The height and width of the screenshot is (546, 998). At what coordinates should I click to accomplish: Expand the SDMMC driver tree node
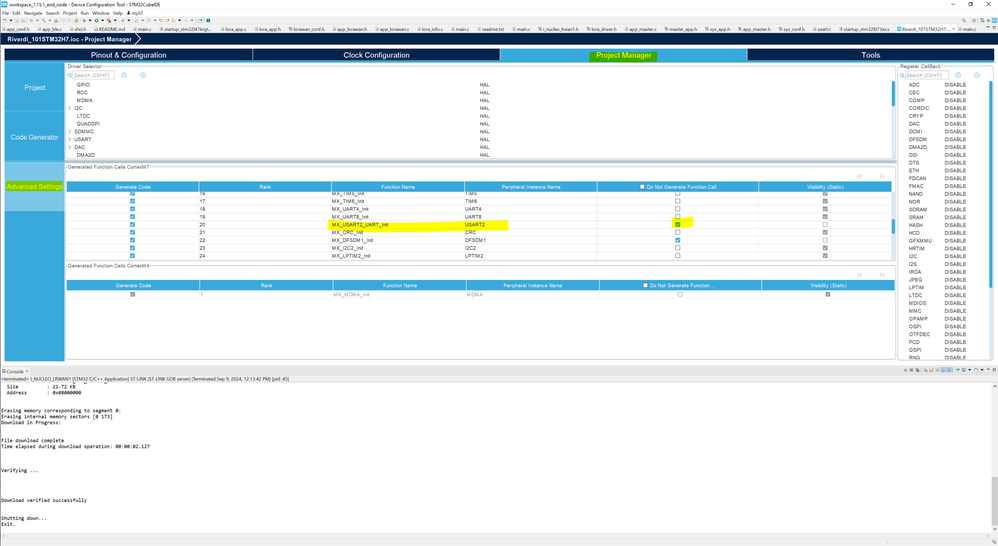[x=70, y=132]
